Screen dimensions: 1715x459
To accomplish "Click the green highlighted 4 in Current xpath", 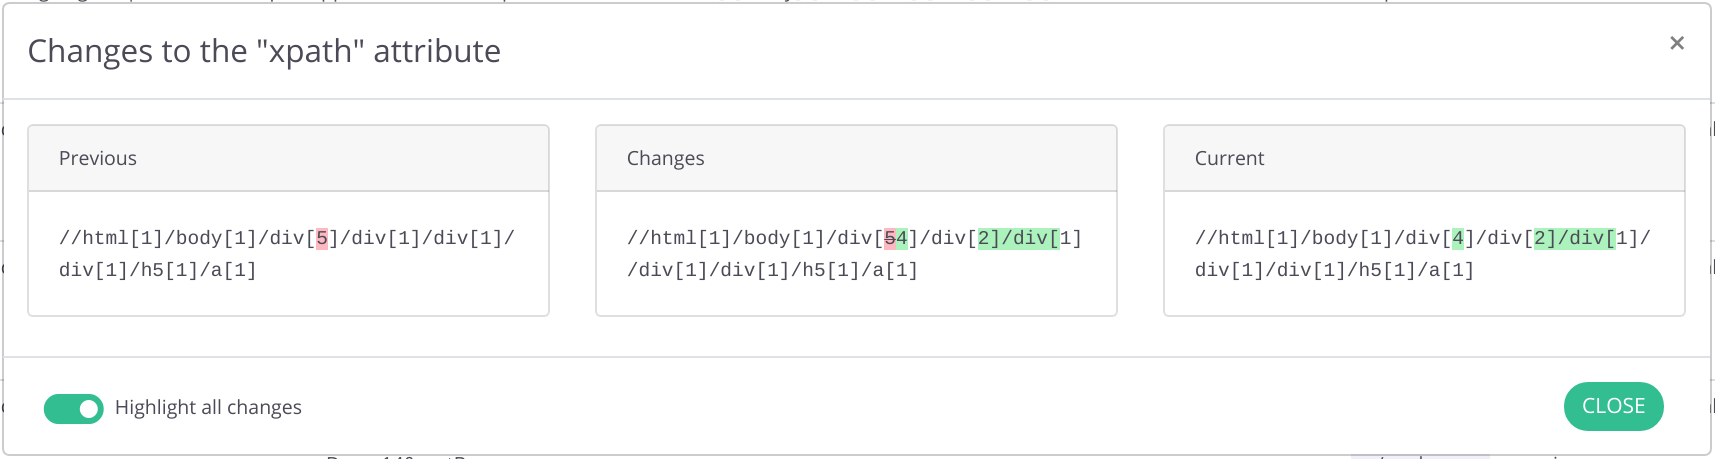I will coord(1458,238).
